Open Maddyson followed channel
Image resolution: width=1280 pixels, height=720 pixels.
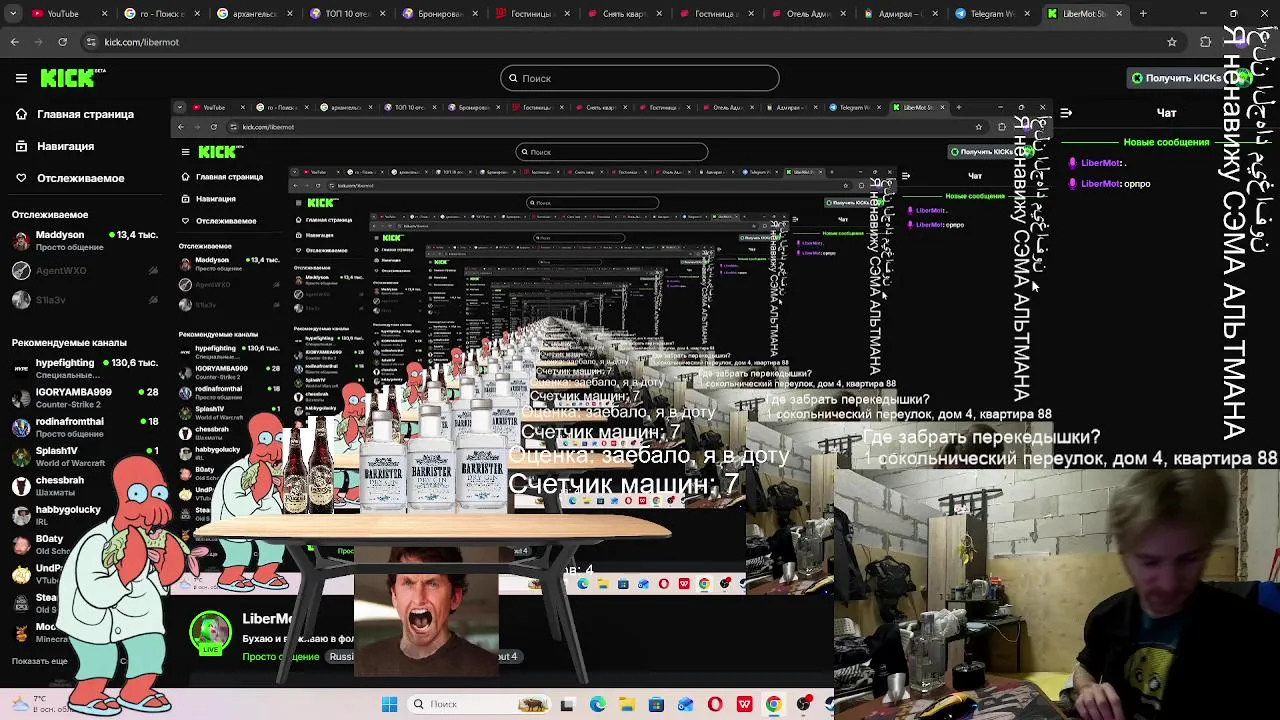pyautogui.click(x=85, y=241)
